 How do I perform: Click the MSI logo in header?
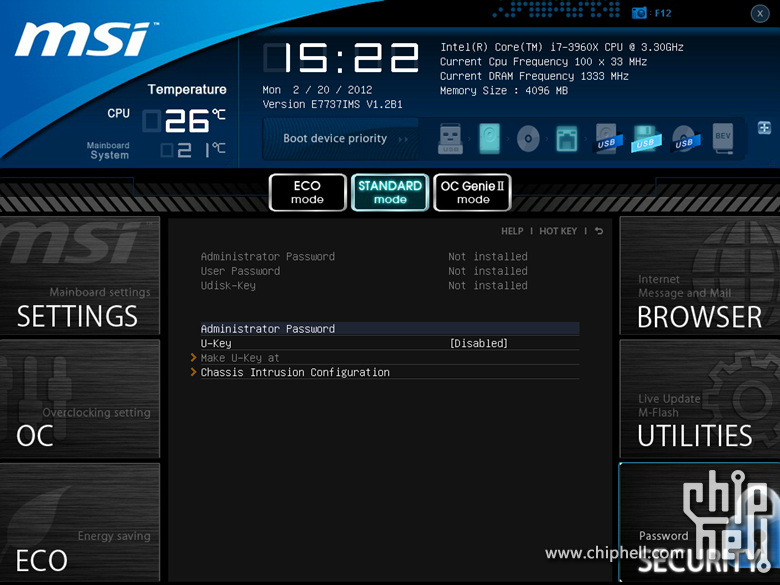coord(86,39)
